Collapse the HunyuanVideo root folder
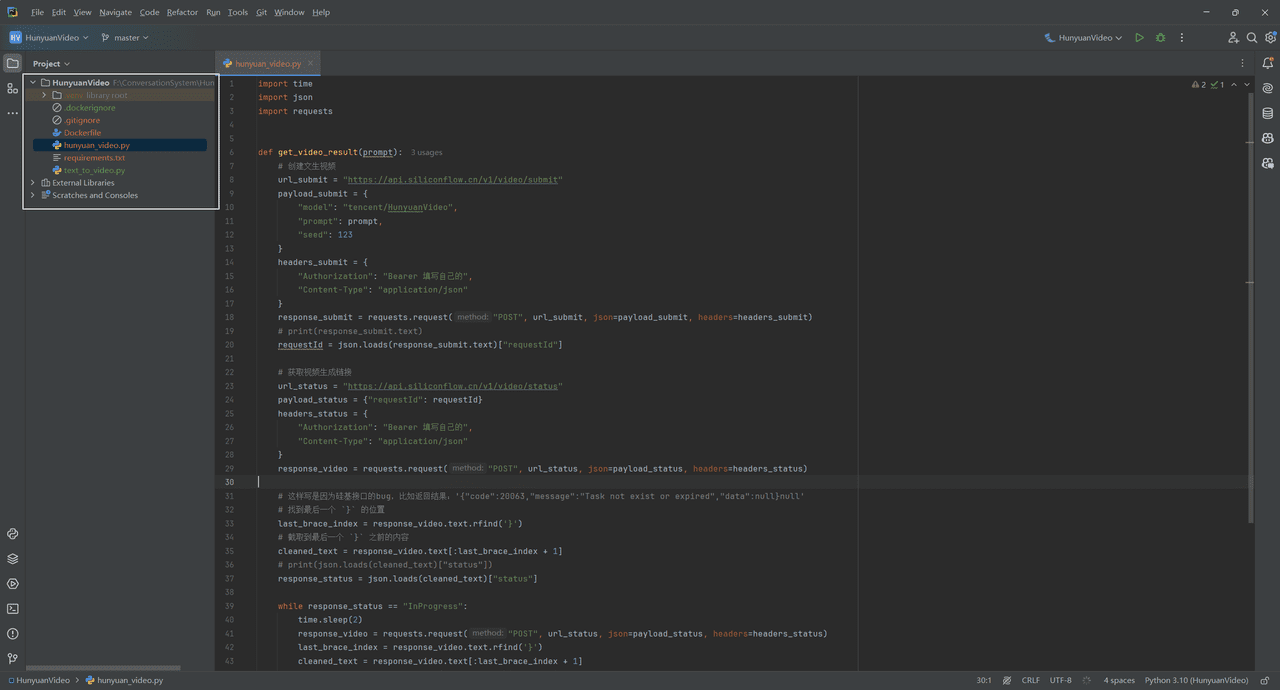 (x=33, y=83)
